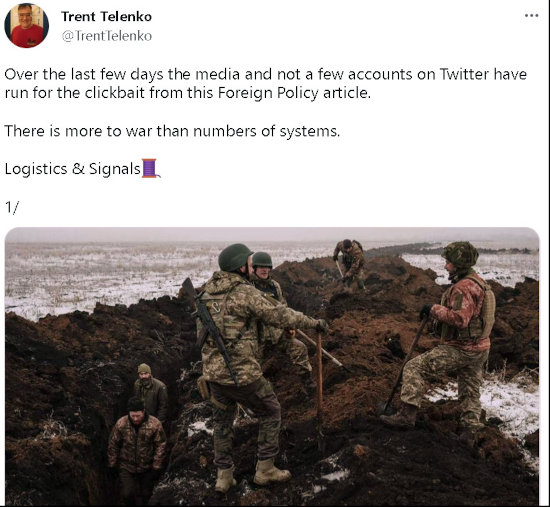Click the "1/" thread counter text

tap(11, 207)
